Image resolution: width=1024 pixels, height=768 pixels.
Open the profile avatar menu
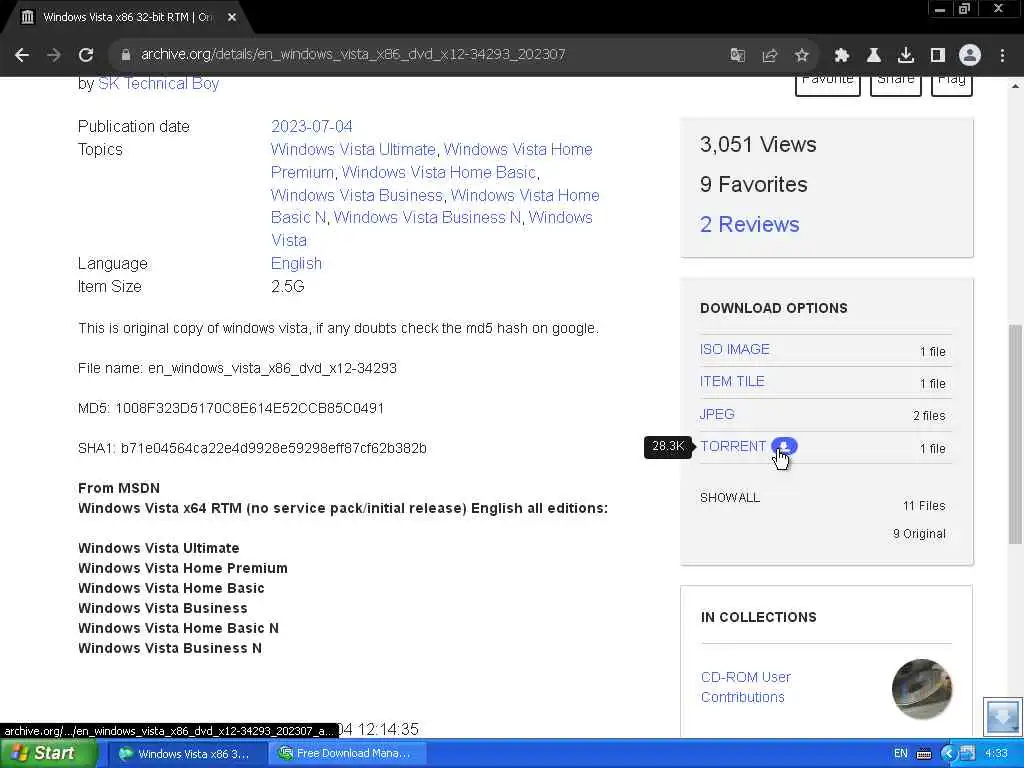click(970, 55)
